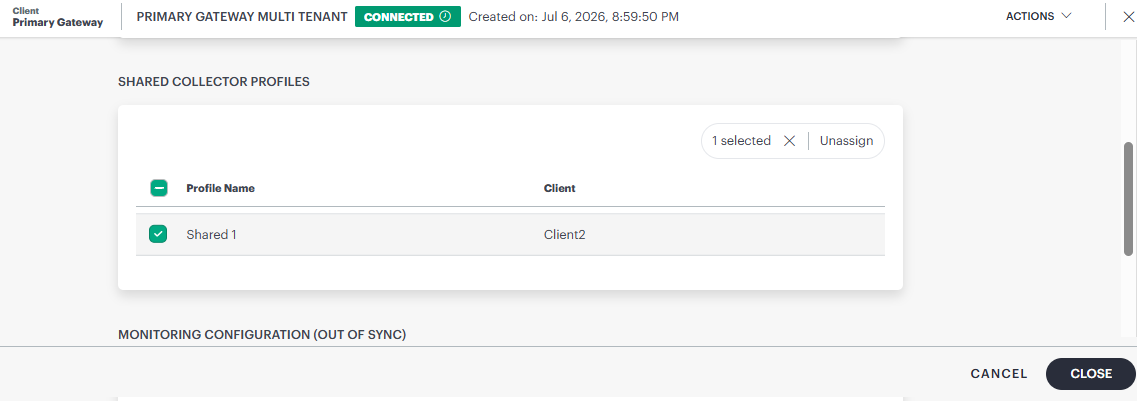Click the CLOSE button

pos(1091,374)
